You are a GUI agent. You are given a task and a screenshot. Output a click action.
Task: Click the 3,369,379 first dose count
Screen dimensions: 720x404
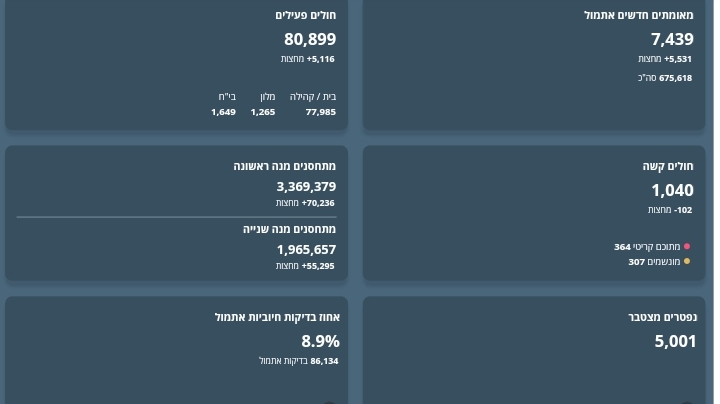pos(306,187)
